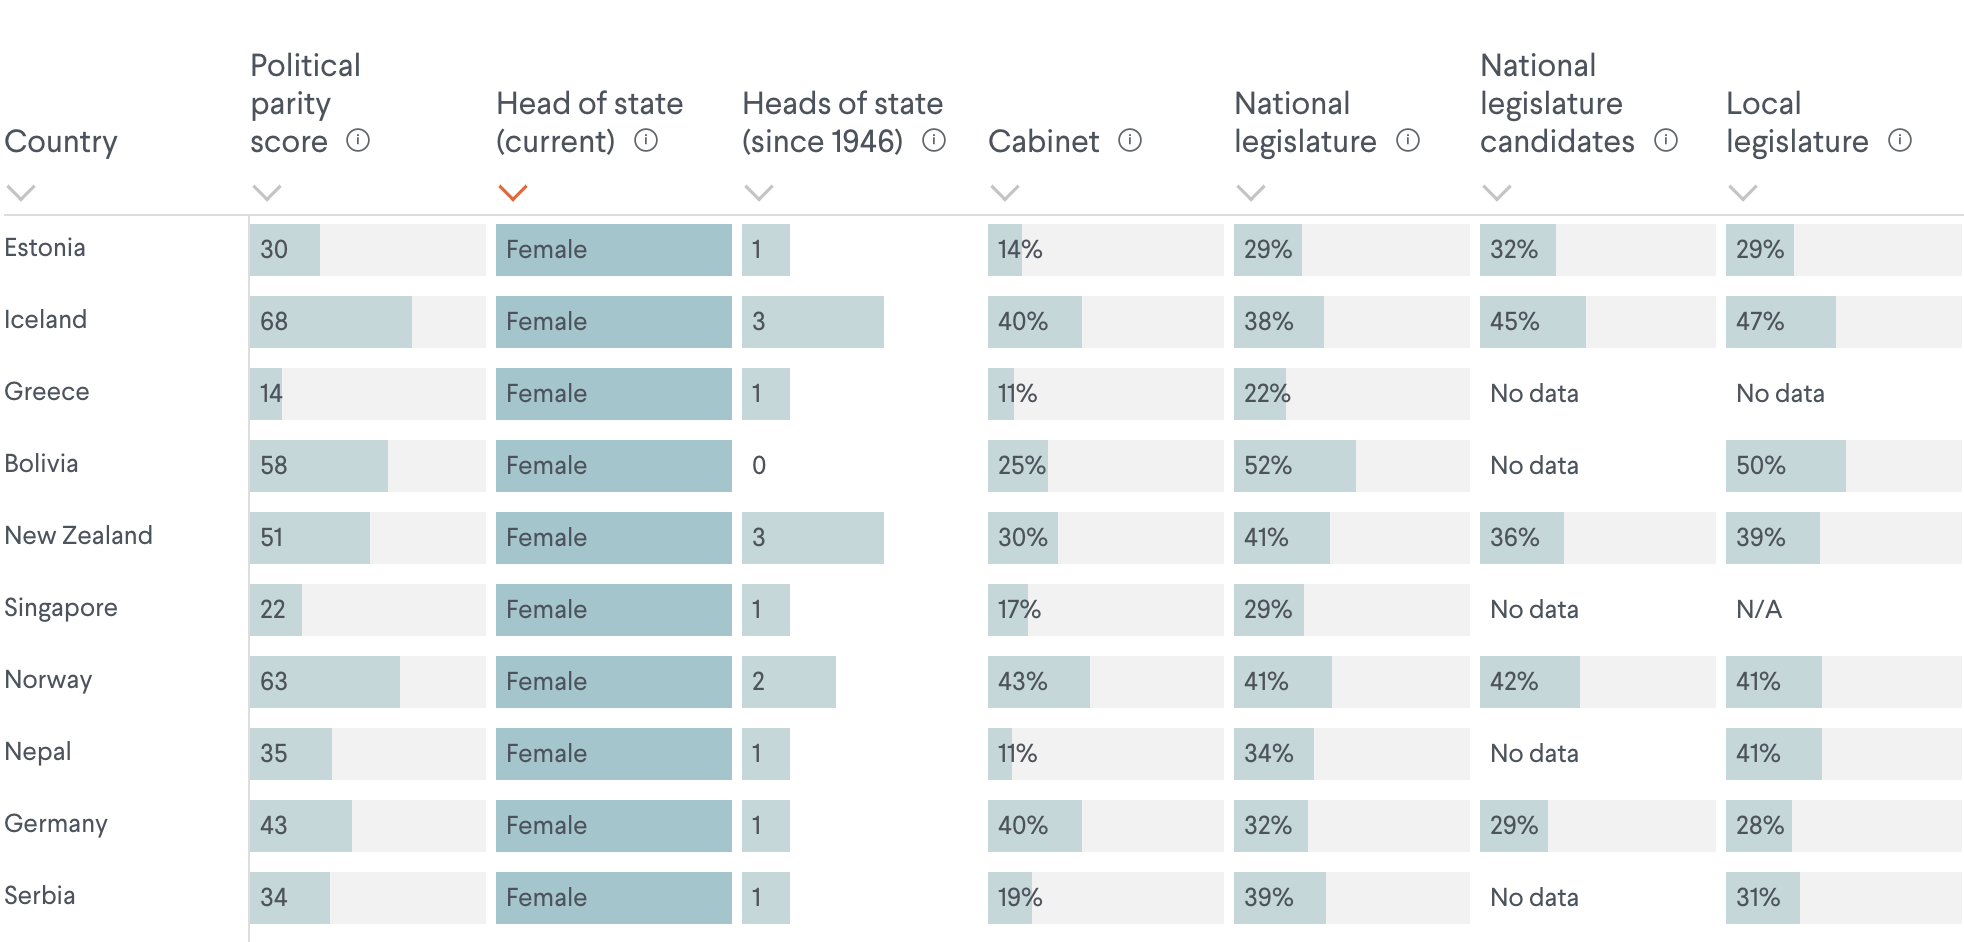This screenshot has width=1964, height=942.
Task: Open info icon for Heads of state since 1946
Action: pyautogui.click(x=934, y=140)
